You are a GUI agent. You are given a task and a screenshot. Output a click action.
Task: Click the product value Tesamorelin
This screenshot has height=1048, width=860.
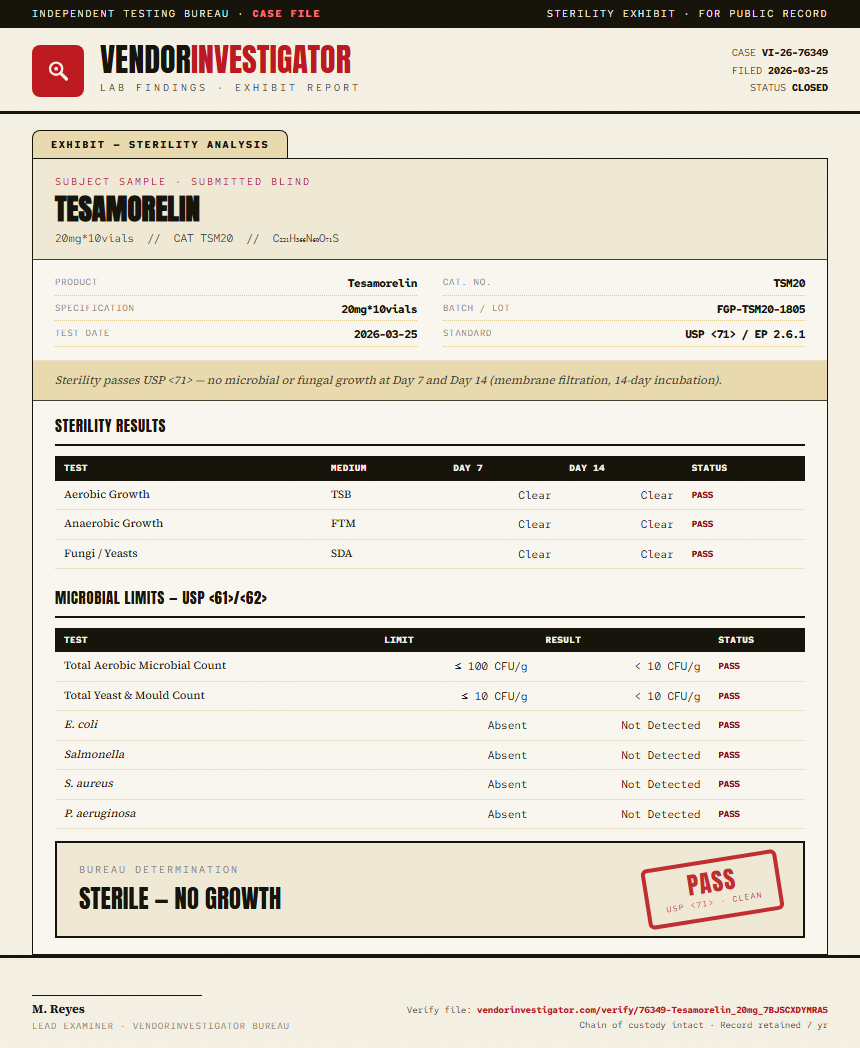click(382, 283)
